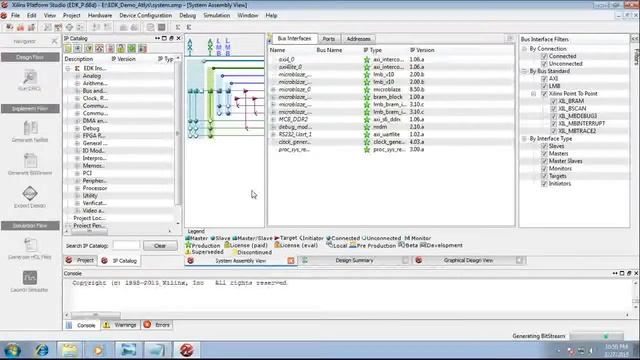Open Internet Explorer from the taskbar
Viewport: 640px width, 360px height.
[x=42, y=350]
